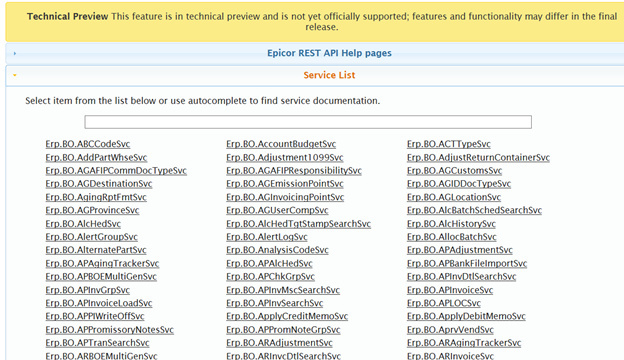
Task: Navigate to Erp.BO.APInvSearchSvc
Action: tap(275, 304)
